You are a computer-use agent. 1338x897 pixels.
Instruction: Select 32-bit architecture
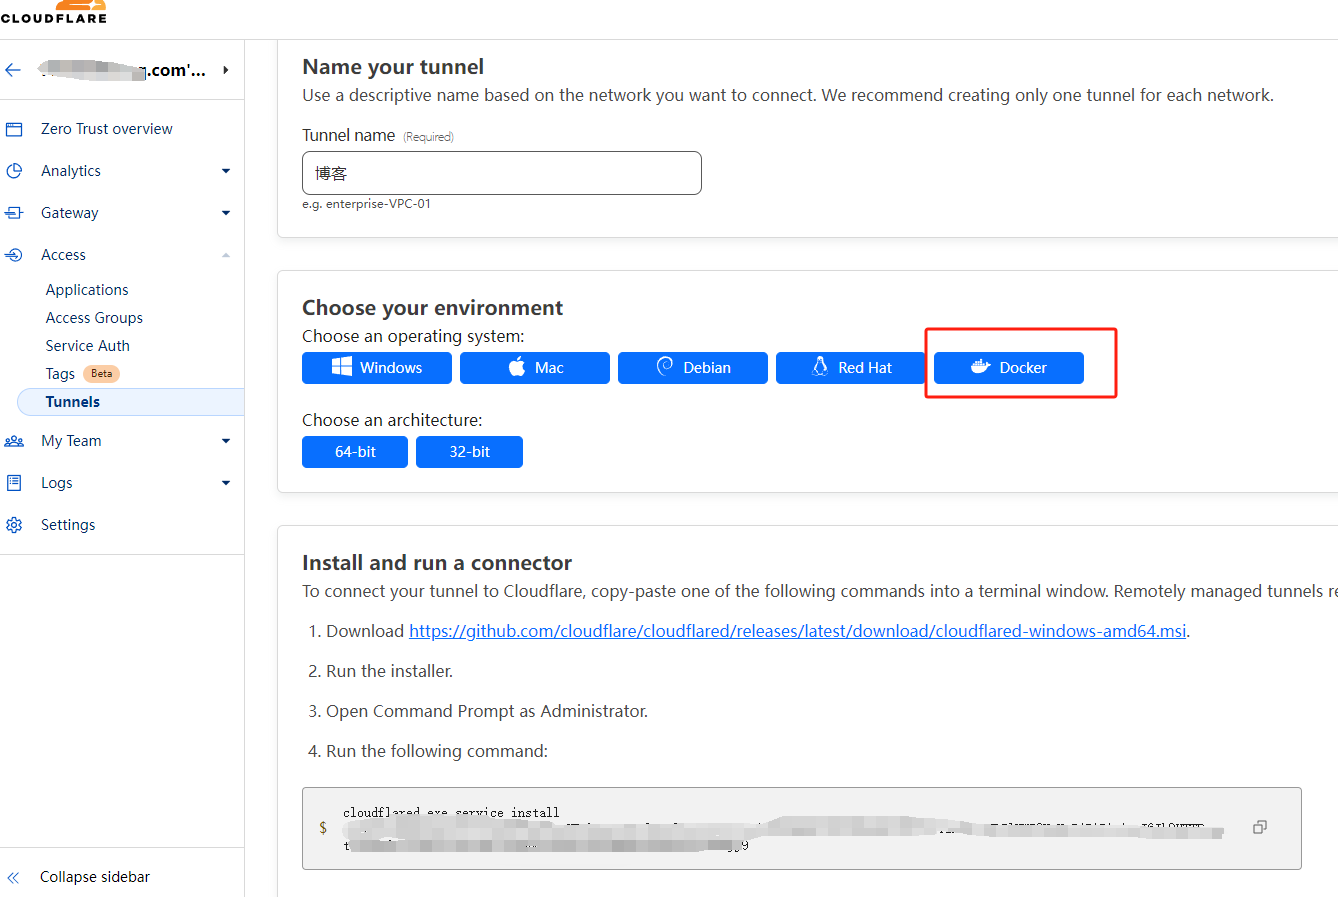(469, 452)
